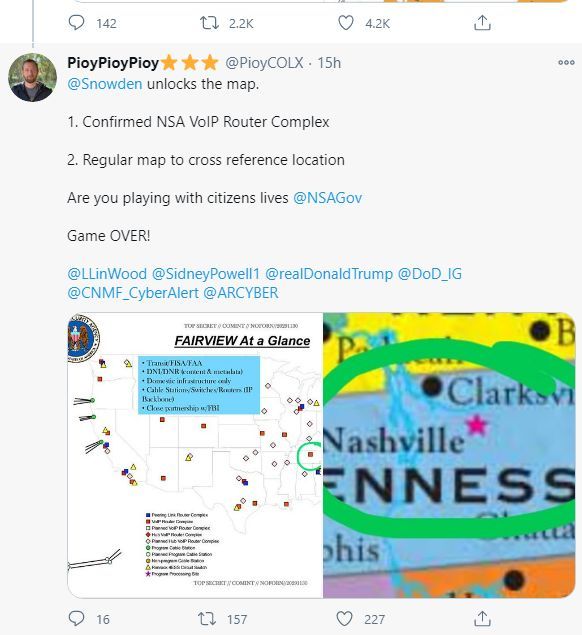582x635 pixels.
Task: Open PioyPioyPioy profile picture avatar
Action: tap(32, 77)
